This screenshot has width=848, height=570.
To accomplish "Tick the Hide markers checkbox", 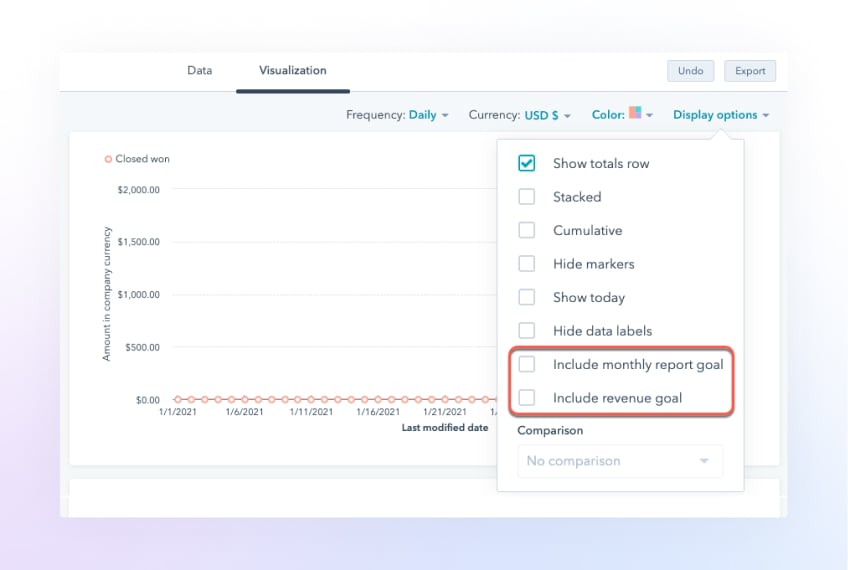I will coord(527,264).
